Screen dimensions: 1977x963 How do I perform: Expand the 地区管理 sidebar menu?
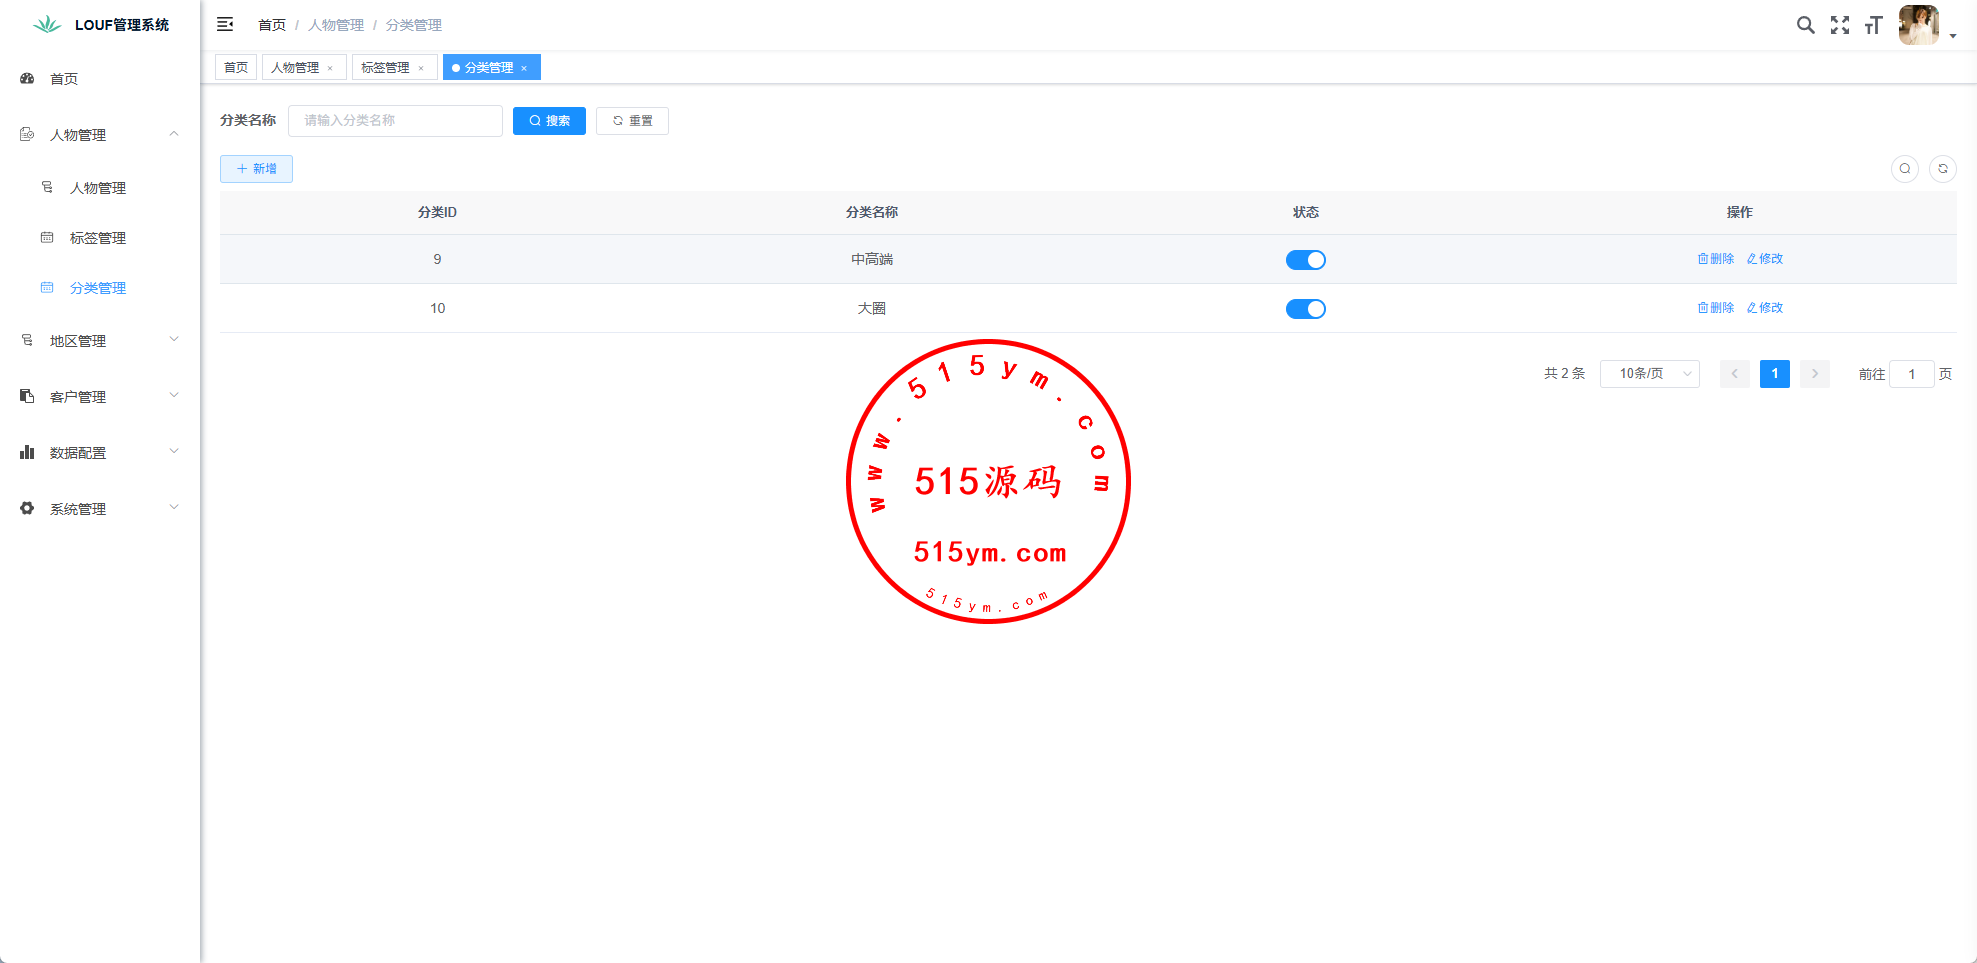(x=100, y=341)
